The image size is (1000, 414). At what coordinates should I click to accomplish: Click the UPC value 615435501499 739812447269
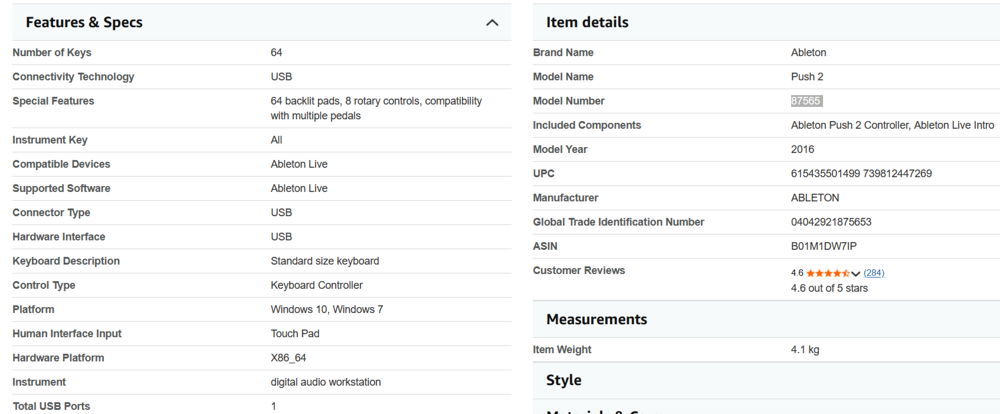(861, 174)
